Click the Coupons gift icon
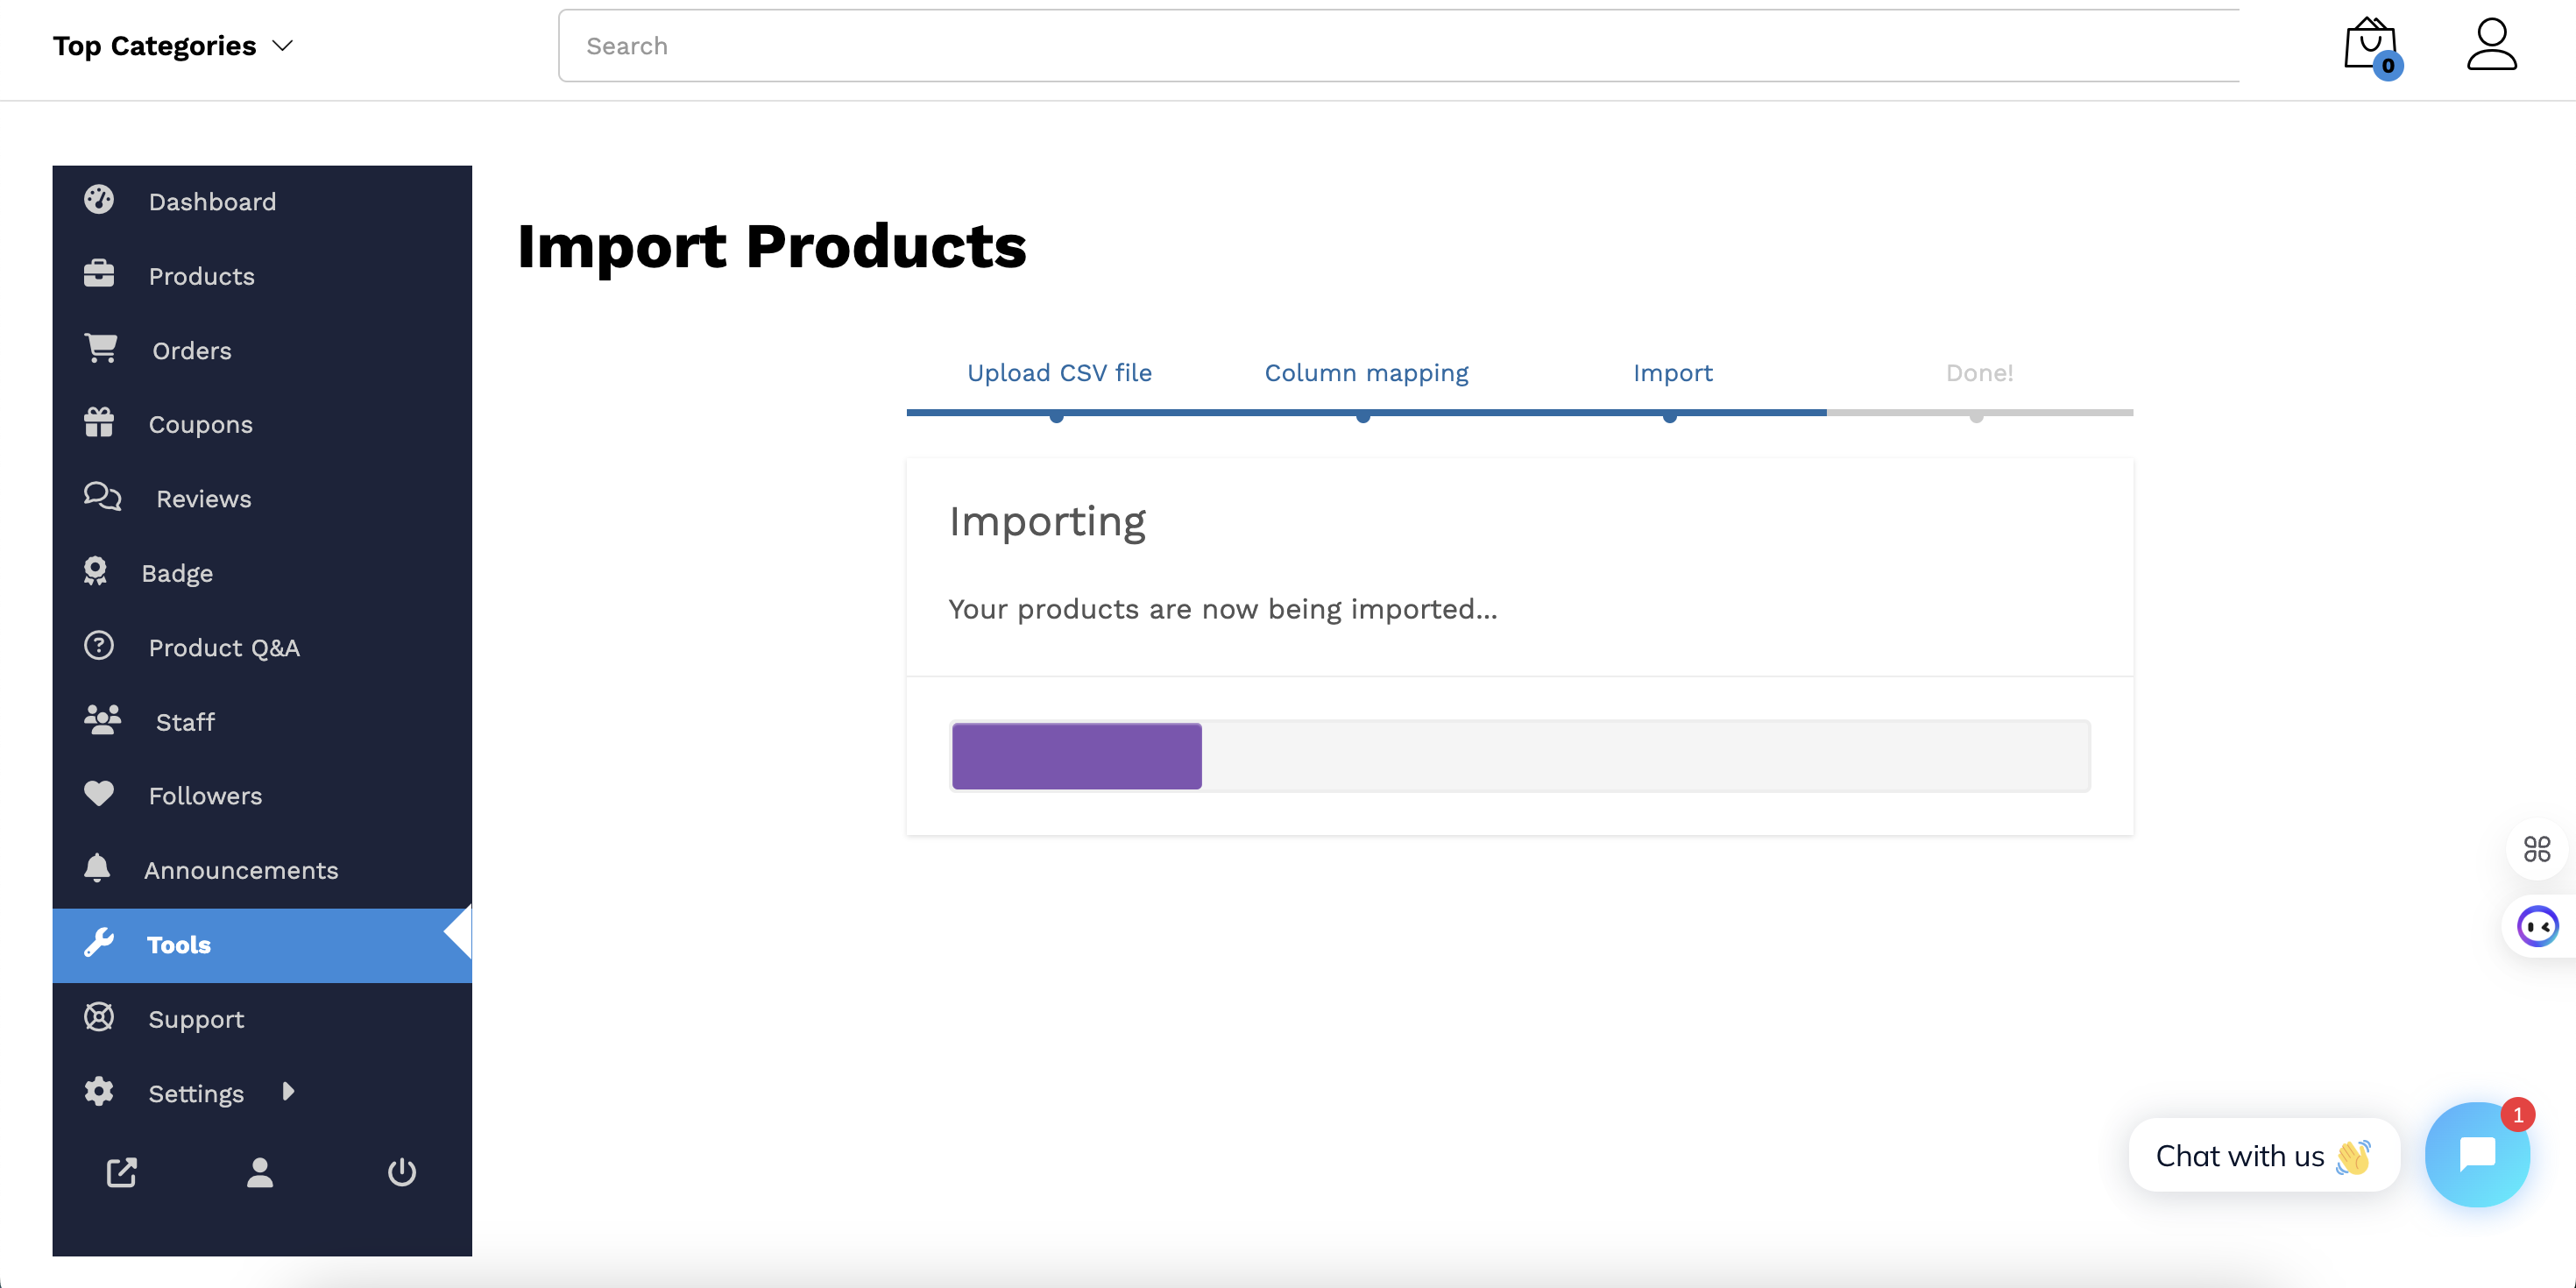 pos(99,423)
